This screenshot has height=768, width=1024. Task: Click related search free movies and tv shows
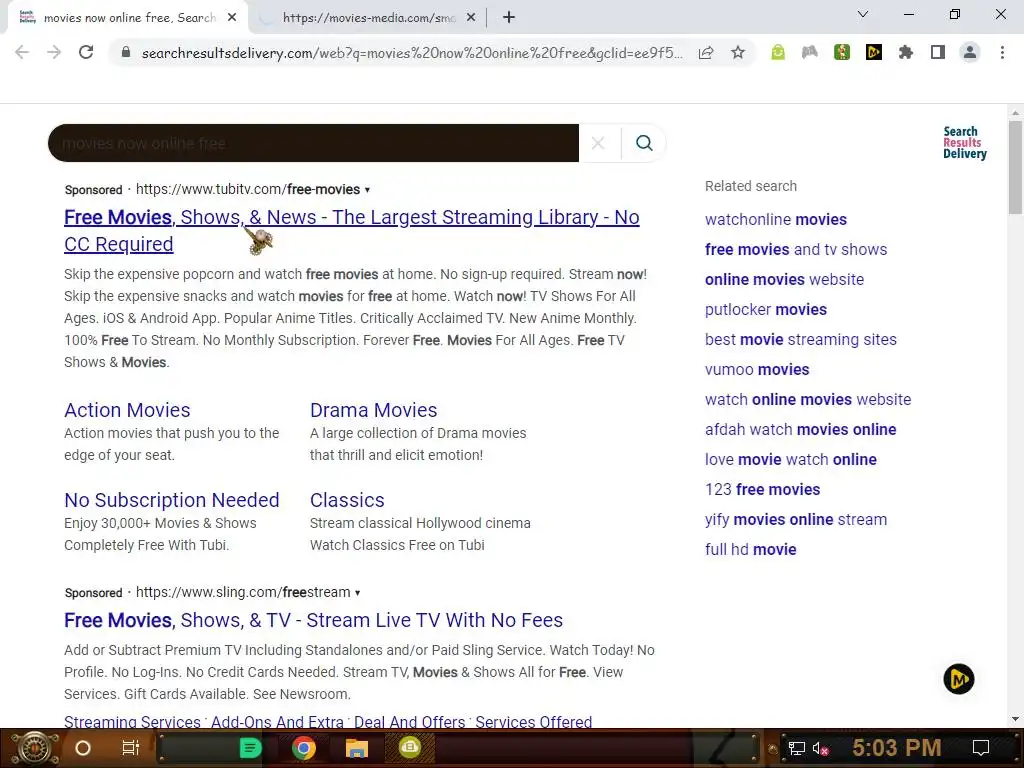coord(796,249)
